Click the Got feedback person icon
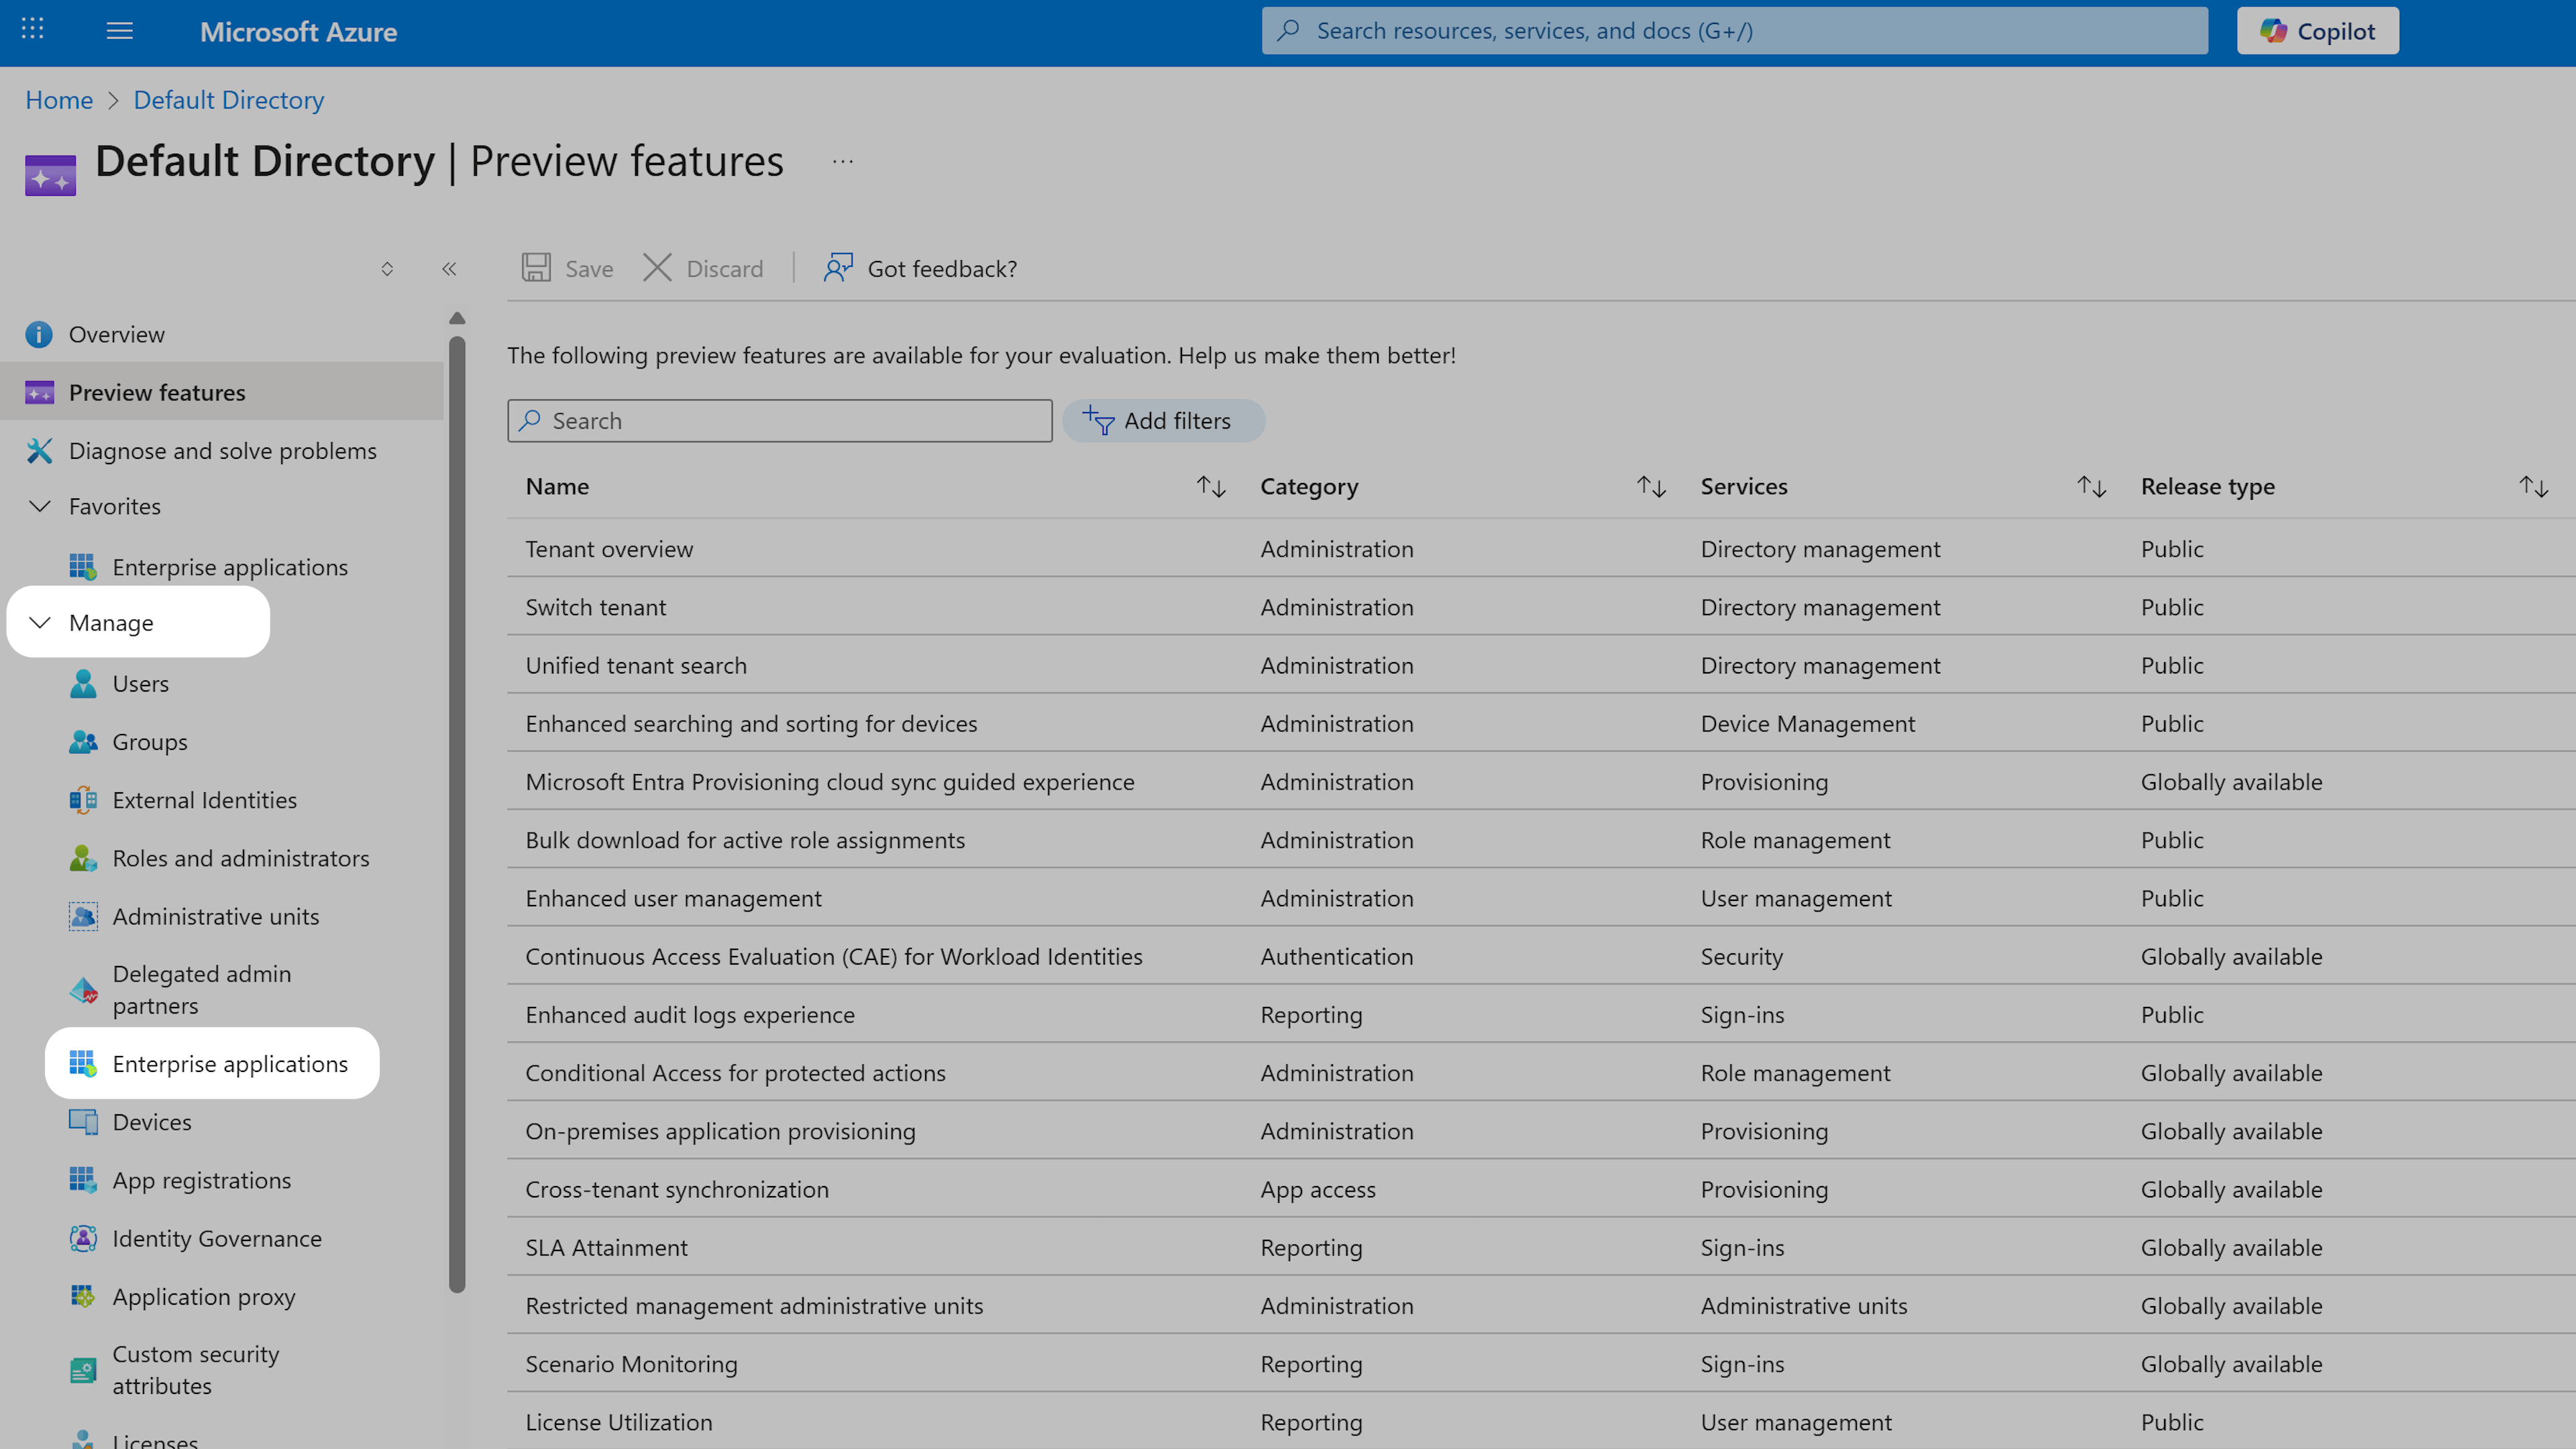Viewport: 2576px width, 1449px height. 838,268
